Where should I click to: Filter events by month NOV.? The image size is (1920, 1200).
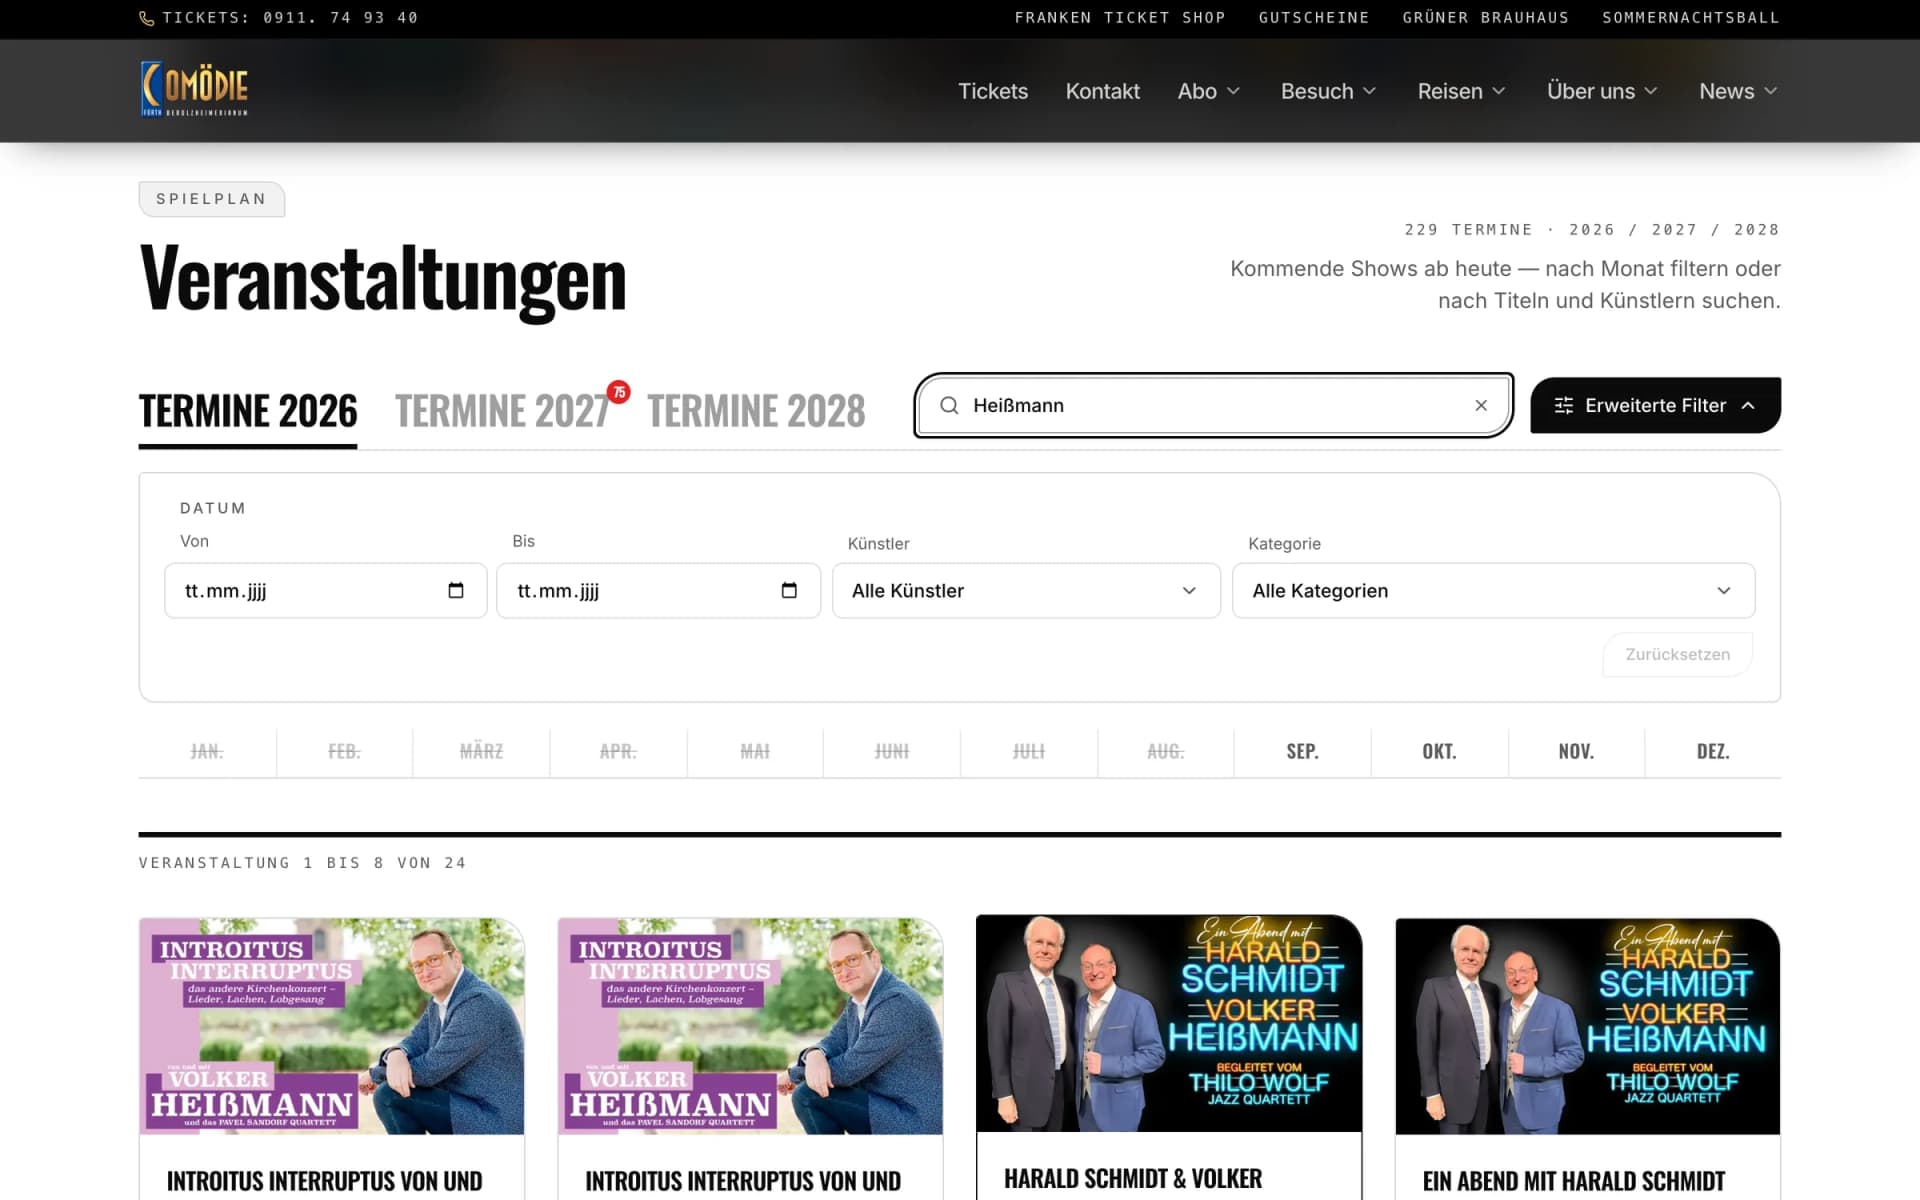point(1576,751)
